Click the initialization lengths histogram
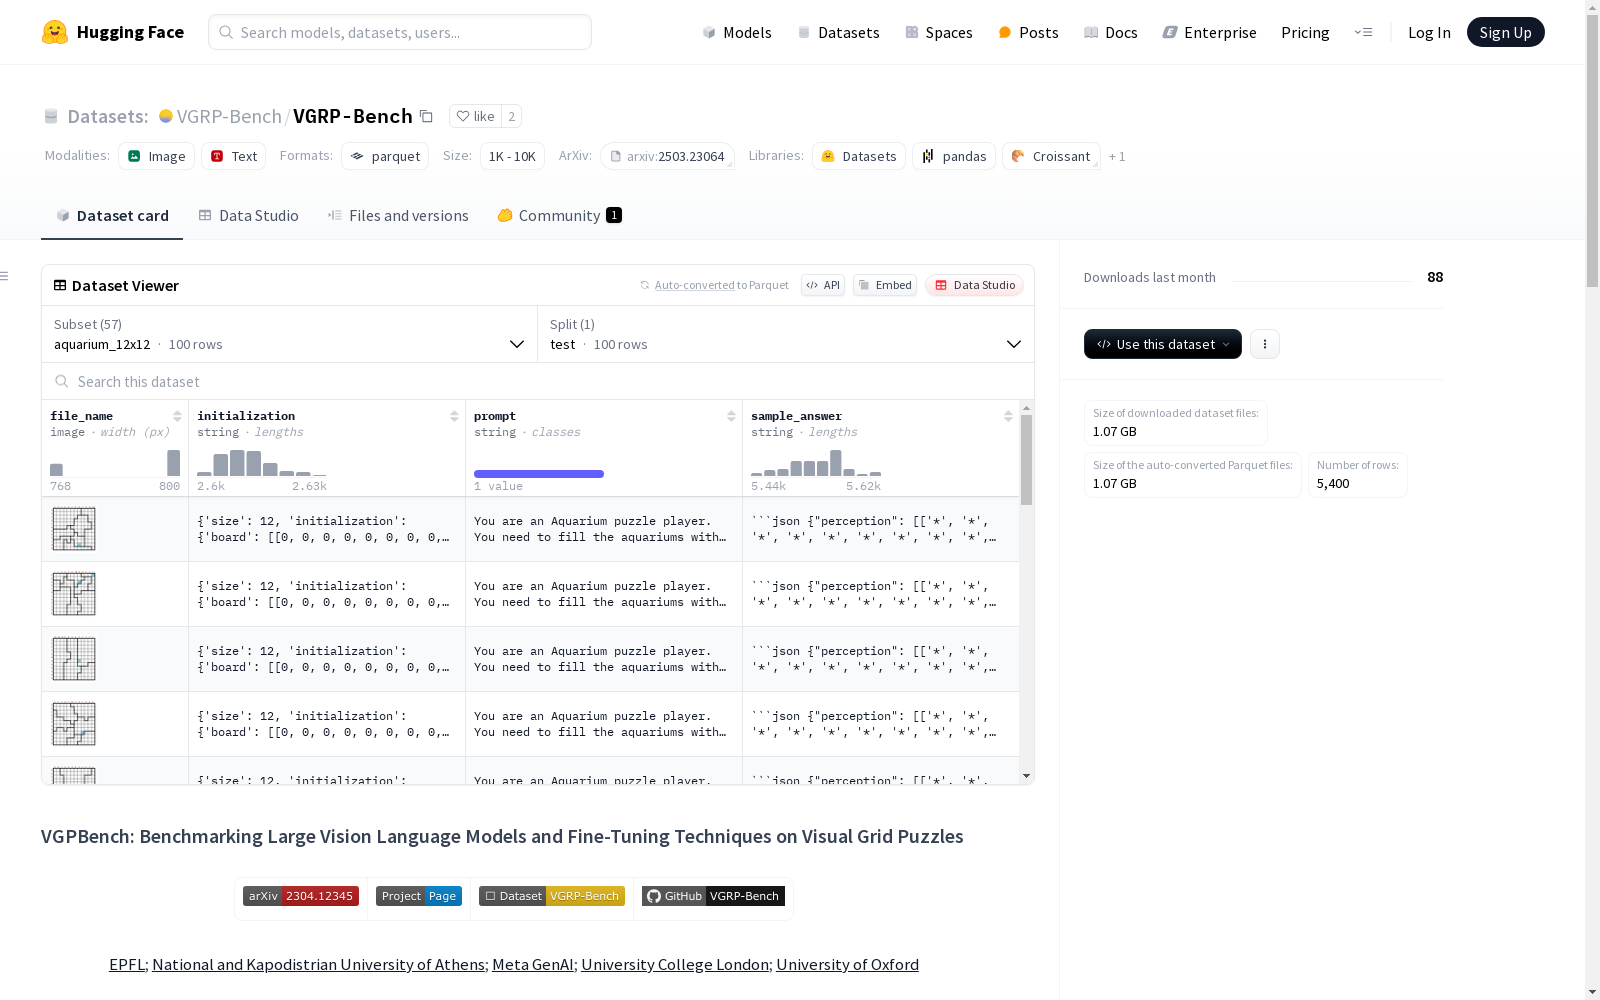 [x=262, y=463]
